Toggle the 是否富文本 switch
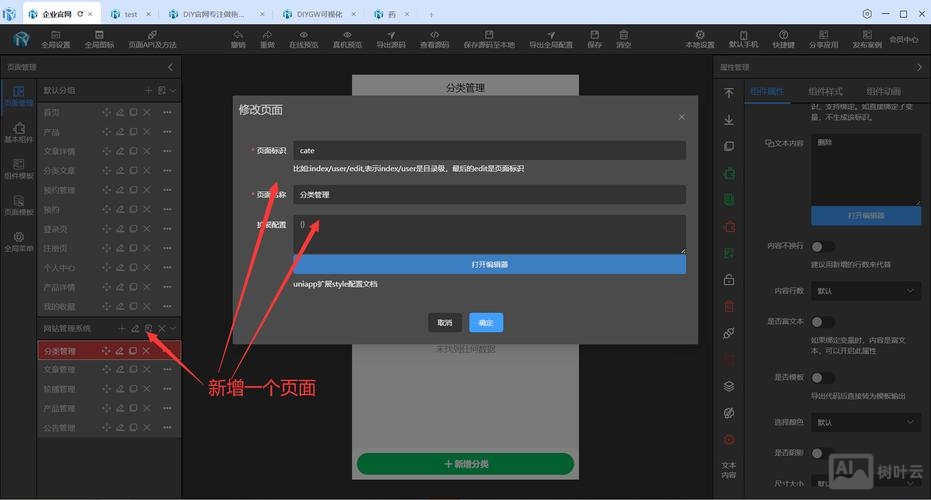This screenshot has height=500, width=931. [x=822, y=322]
